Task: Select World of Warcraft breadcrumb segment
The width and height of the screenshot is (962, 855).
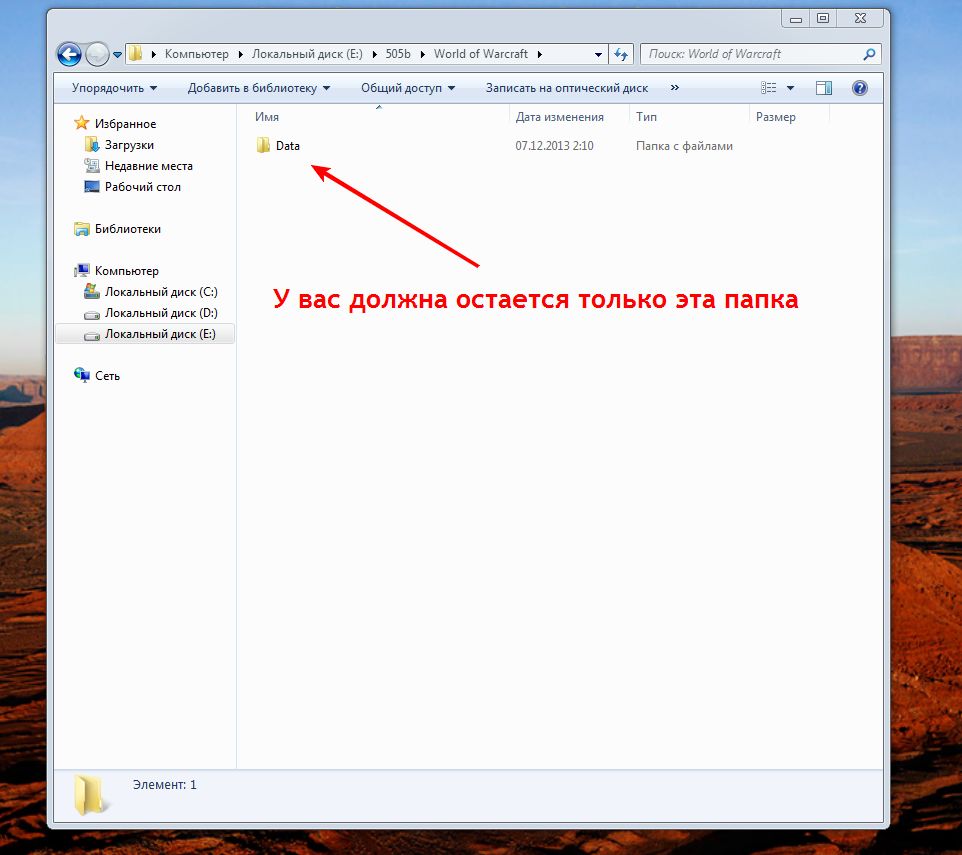Action: pos(480,54)
